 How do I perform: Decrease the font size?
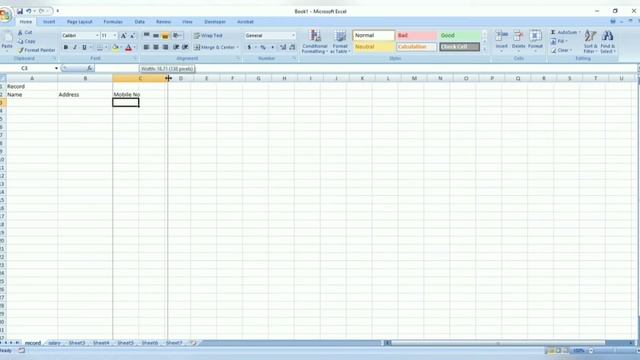pyautogui.click(x=133, y=36)
